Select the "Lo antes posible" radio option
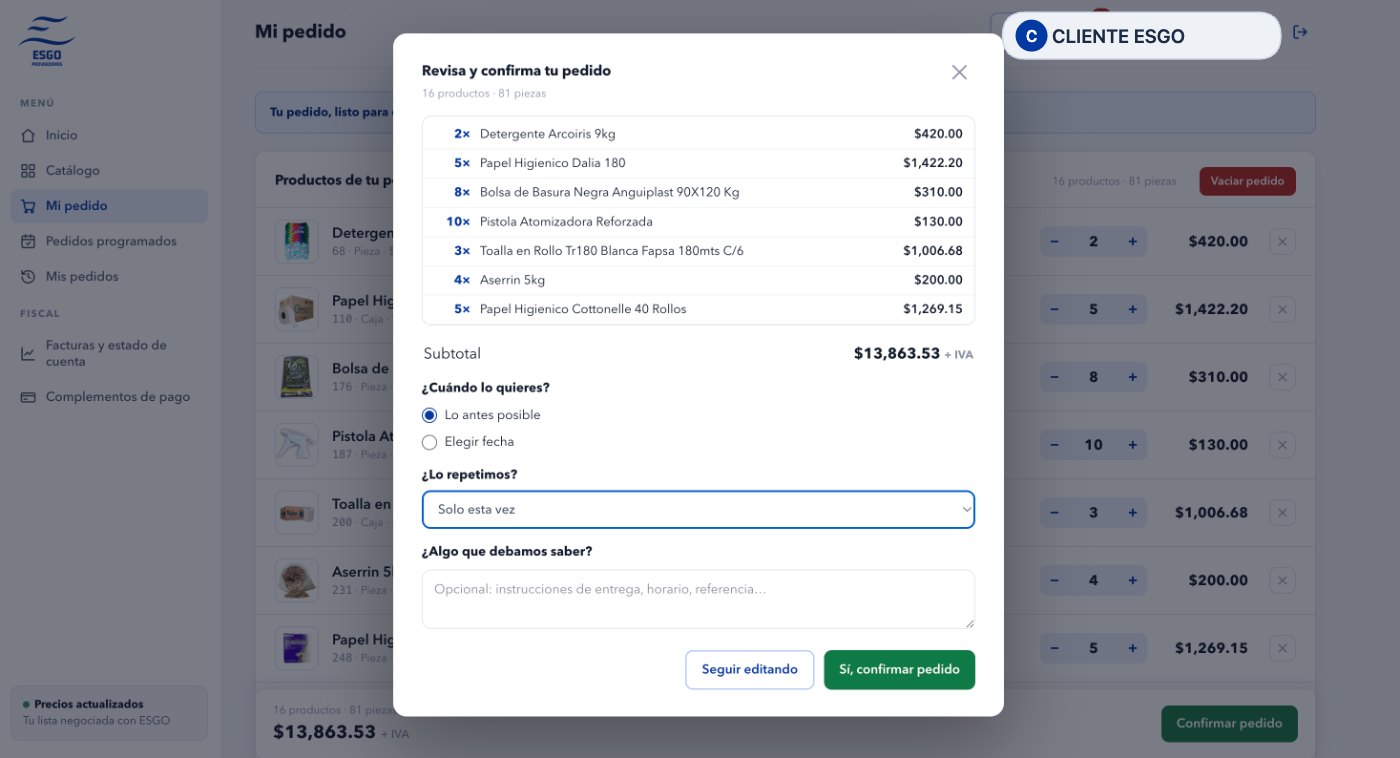The width and height of the screenshot is (1400, 758). [430, 415]
